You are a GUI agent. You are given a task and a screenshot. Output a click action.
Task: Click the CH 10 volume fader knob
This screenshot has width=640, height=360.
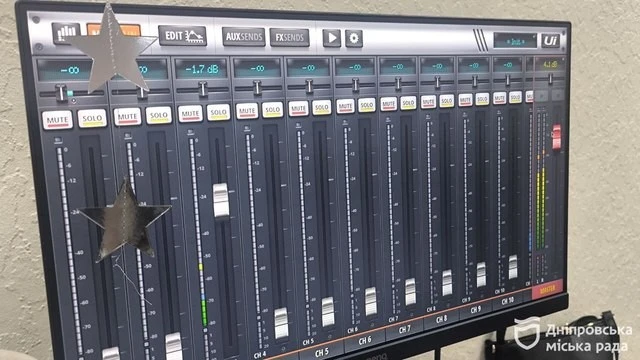pos(513,267)
